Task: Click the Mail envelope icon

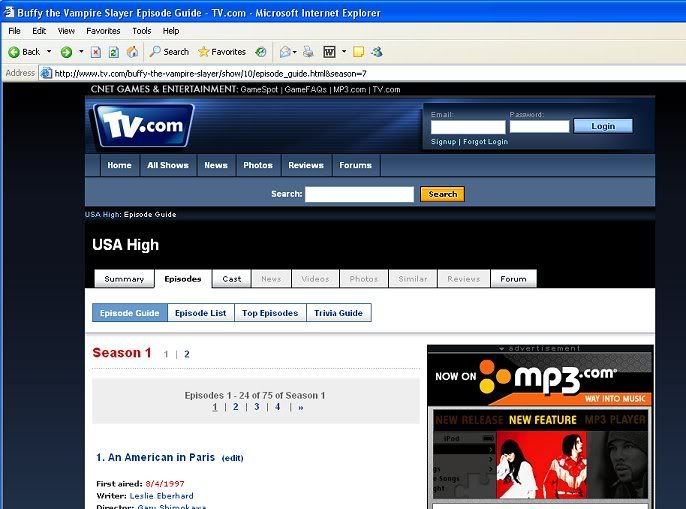Action: point(285,52)
